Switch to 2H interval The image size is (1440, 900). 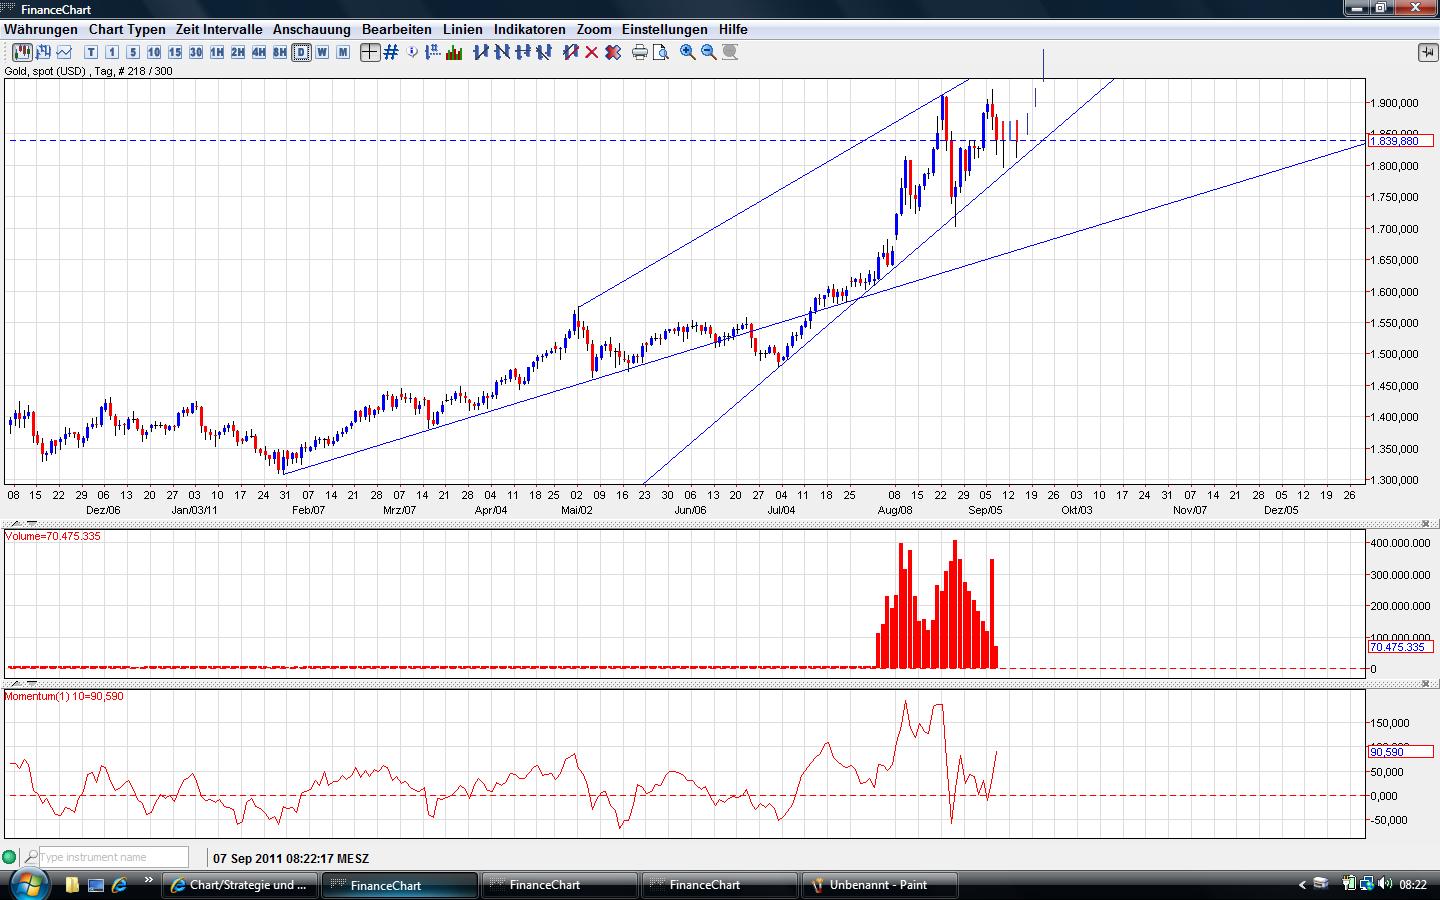(x=238, y=52)
